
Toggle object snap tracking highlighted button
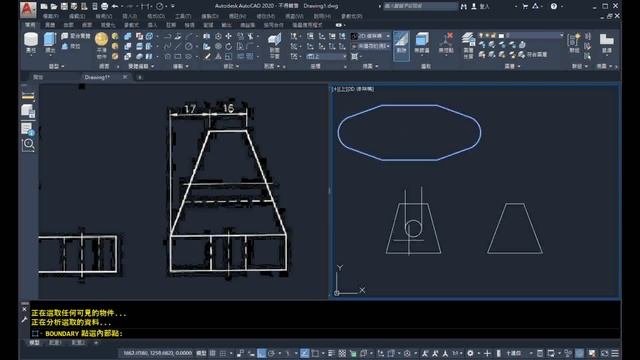tap(304, 353)
